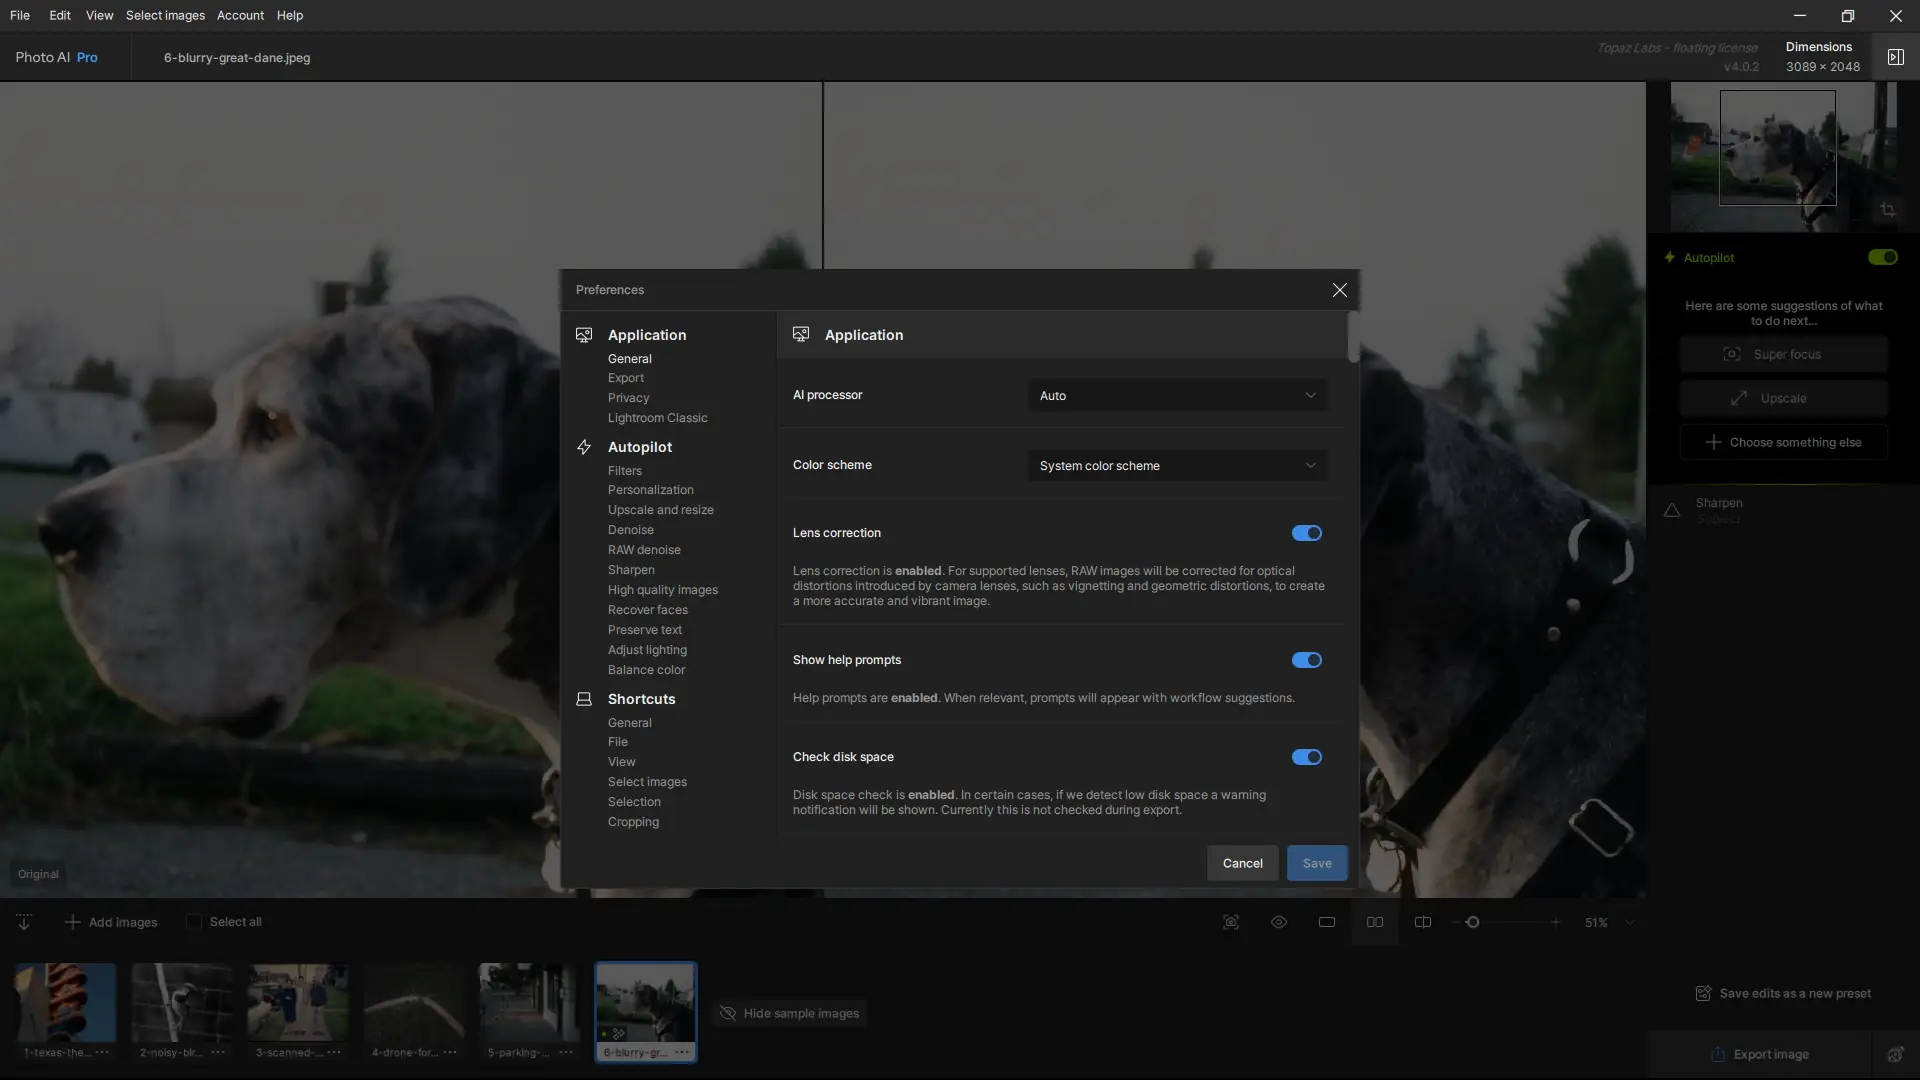
Task: Click the Save button in Preferences
Action: 1316,863
